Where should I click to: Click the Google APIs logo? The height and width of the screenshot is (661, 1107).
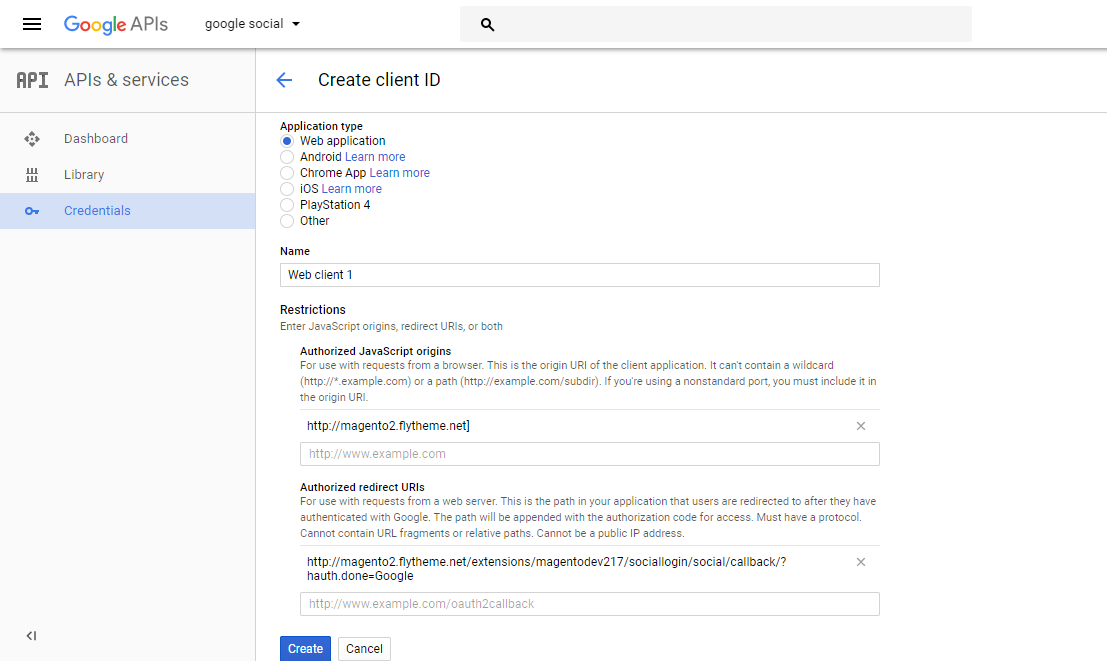tap(116, 24)
